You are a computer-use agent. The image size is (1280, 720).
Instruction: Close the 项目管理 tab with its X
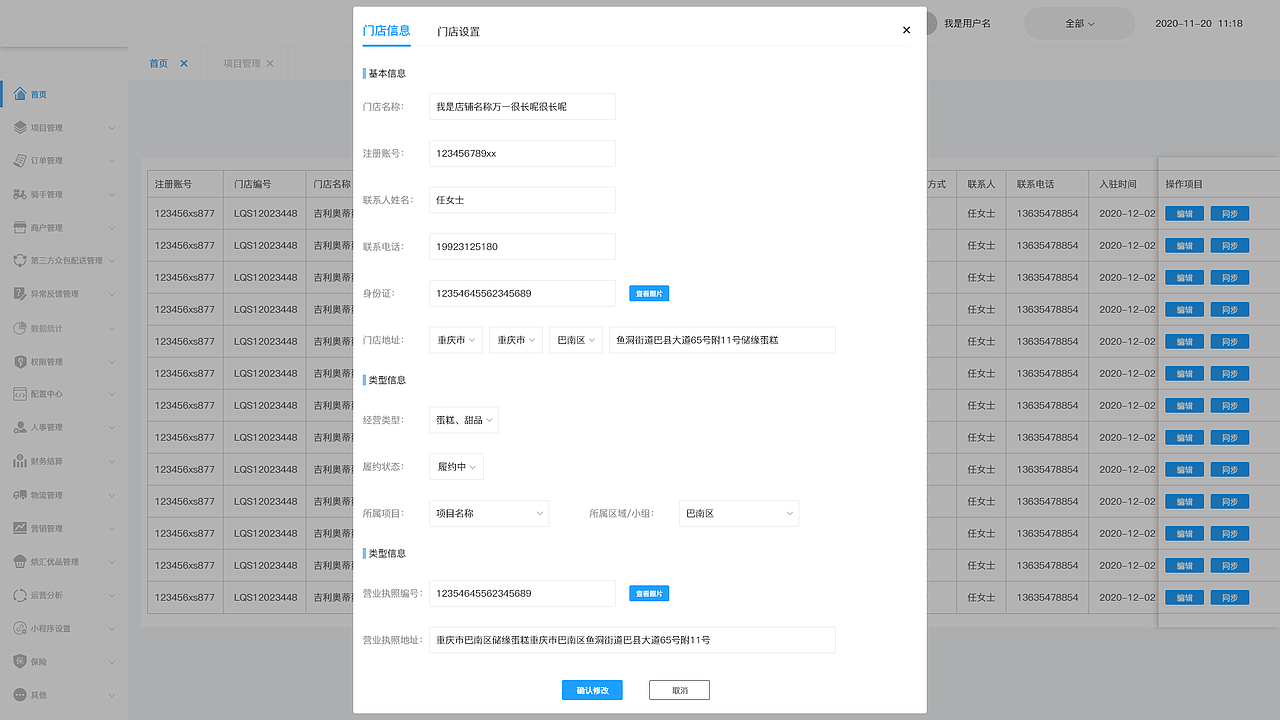point(270,63)
